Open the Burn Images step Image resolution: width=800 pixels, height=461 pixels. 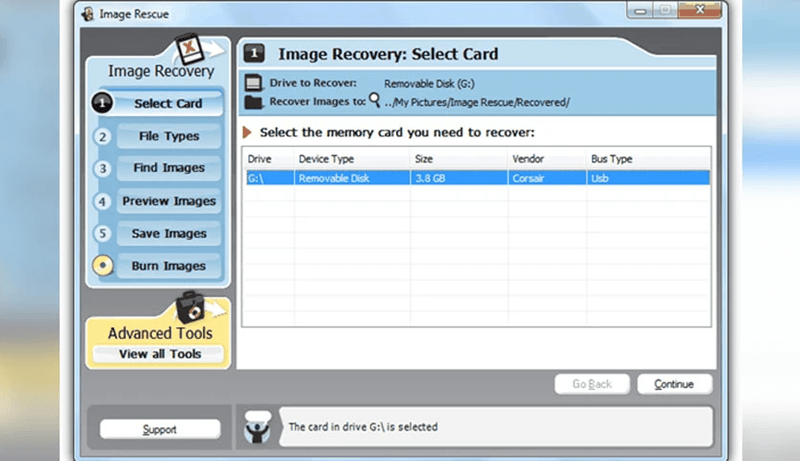pos(169,266)
